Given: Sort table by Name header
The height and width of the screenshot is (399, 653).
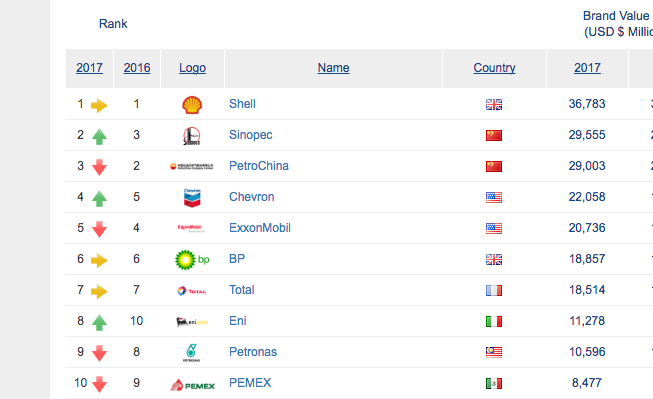Looking at the screenshot, I should (x=333, y=68).
